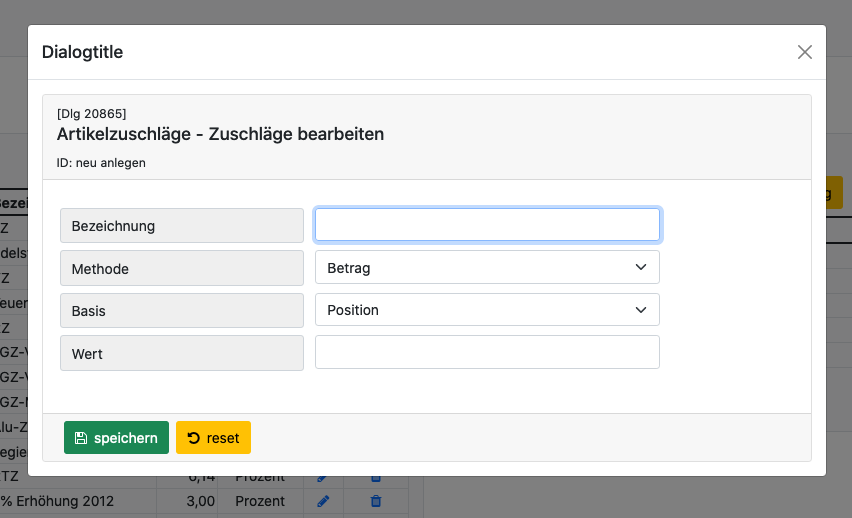This screenshot has width=852, height=518.
Task: Open the Methode dropdown showing Betrag
Action: (486, 268)
